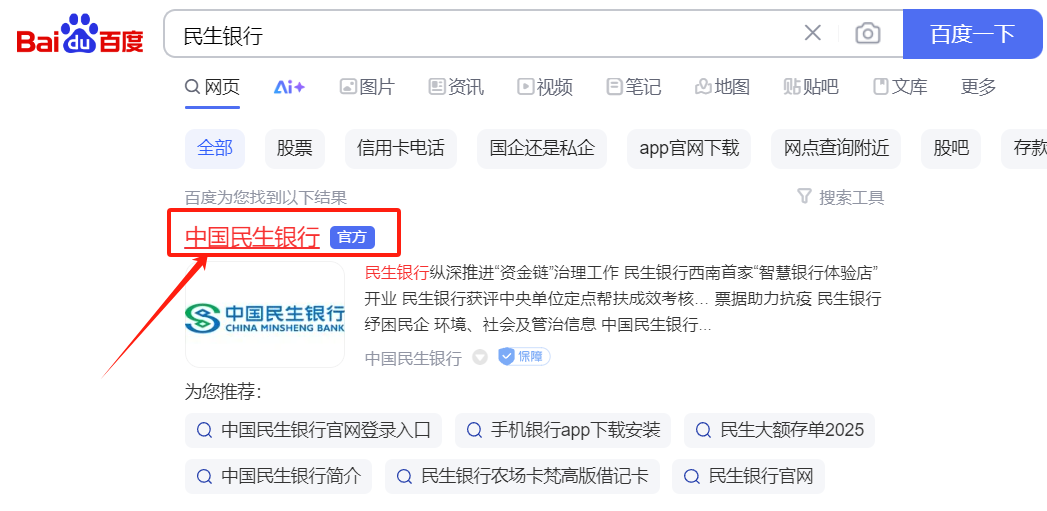Click the 保障 shield badge

click(524, 357)
